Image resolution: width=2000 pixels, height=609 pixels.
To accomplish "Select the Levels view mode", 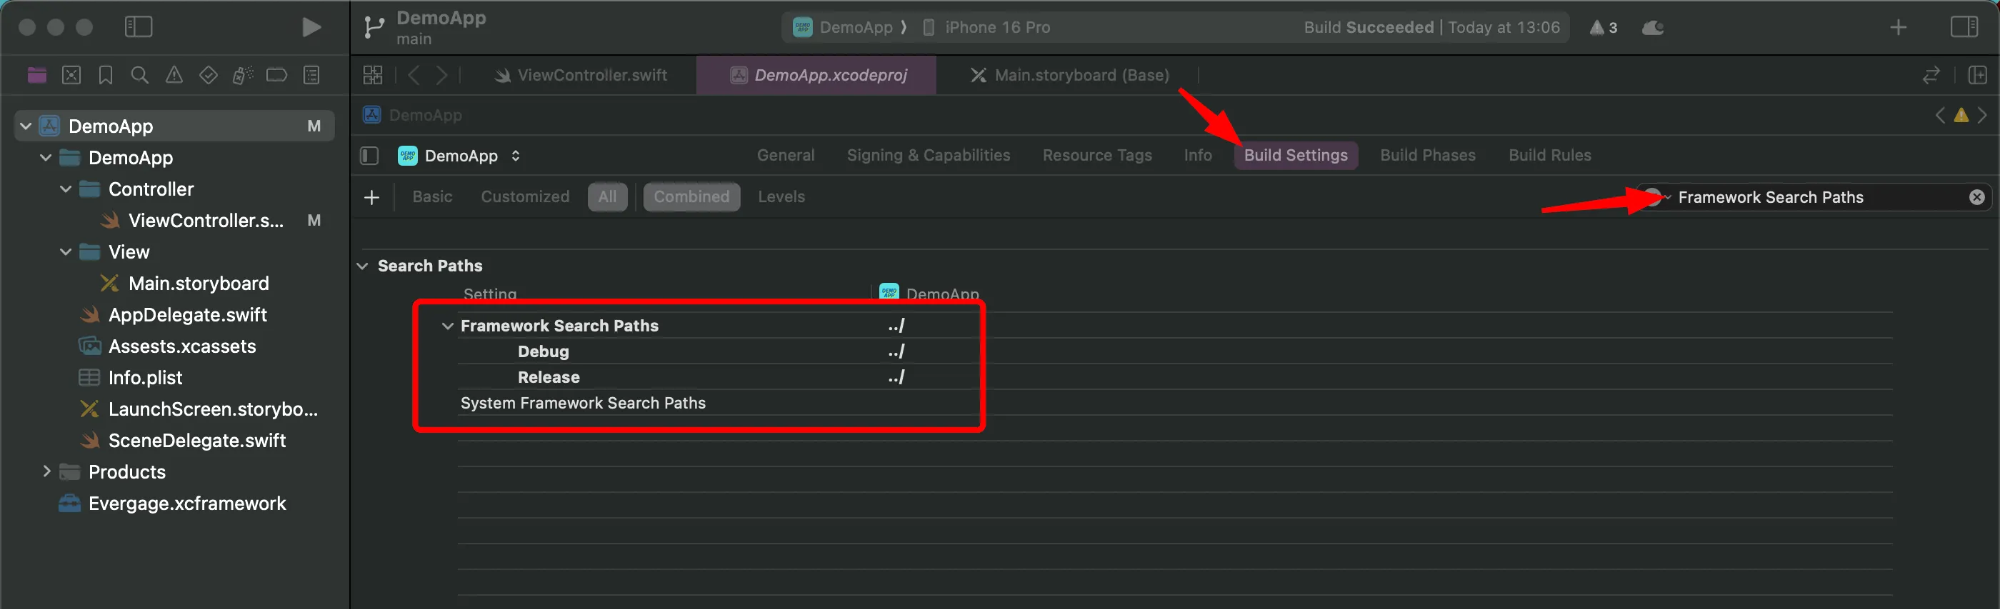I will [781, 197].
